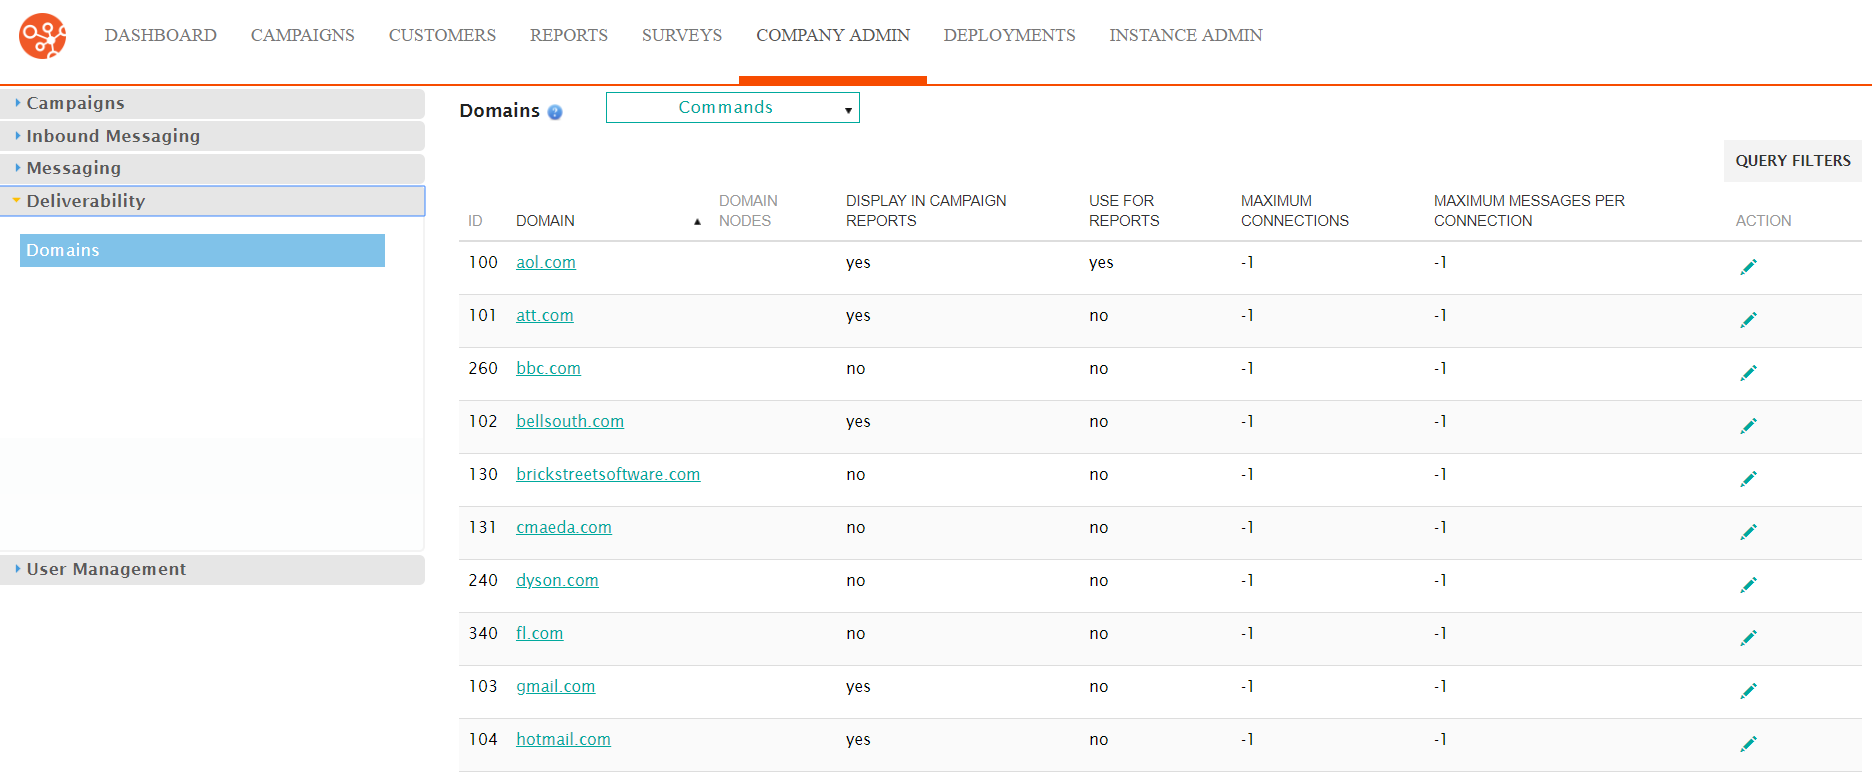Click the ID column header

pyautogui.click(x=475, y=221)
